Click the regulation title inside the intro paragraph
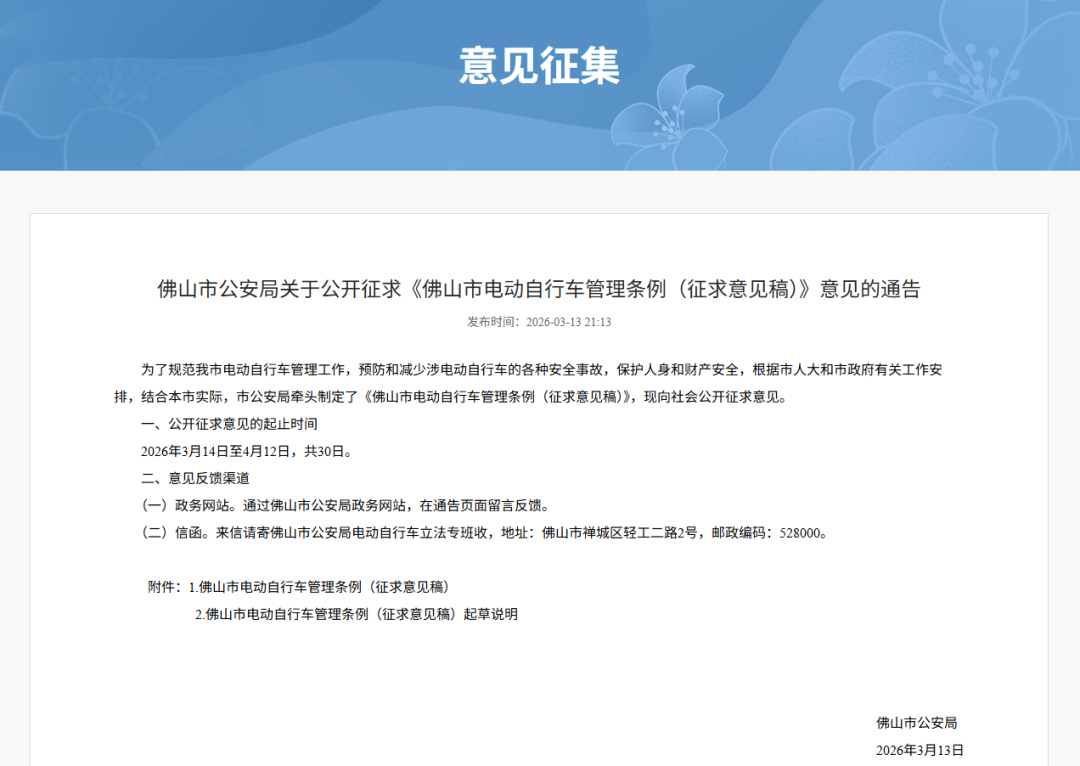The width and height of the screenshot is (1080, 766). click(499, 397)
